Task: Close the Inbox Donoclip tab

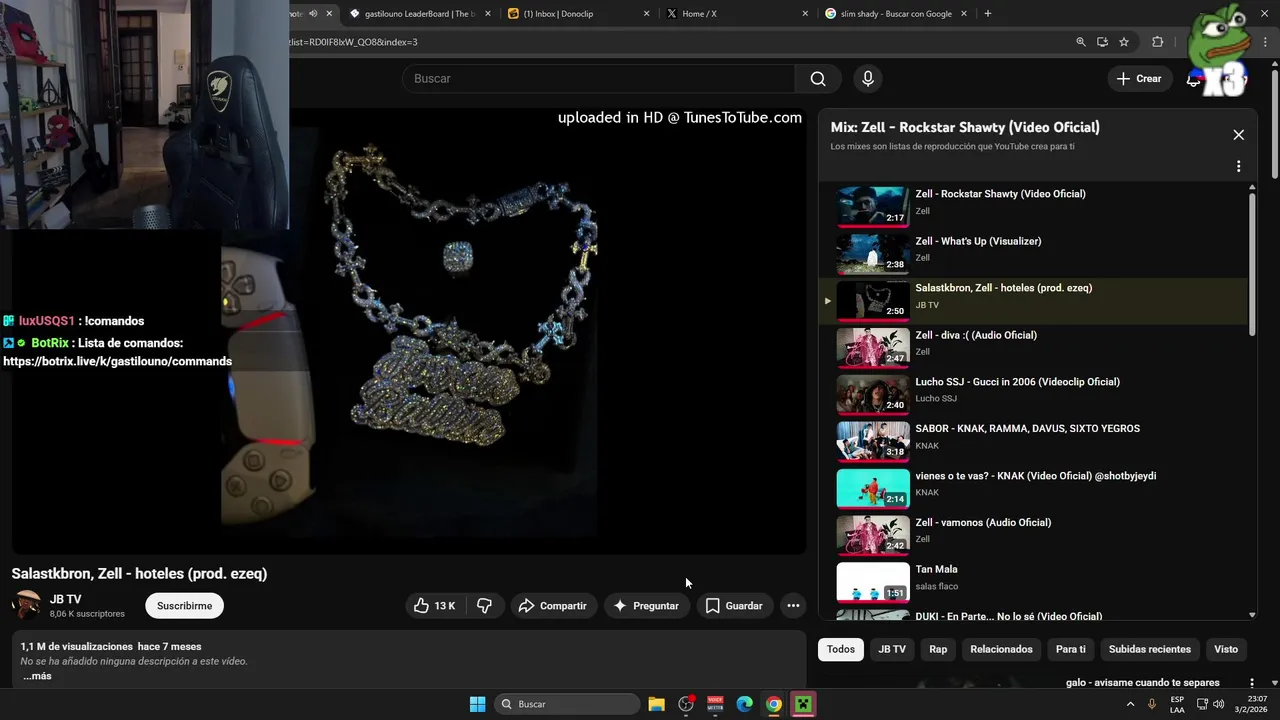Action: point(646,14)
